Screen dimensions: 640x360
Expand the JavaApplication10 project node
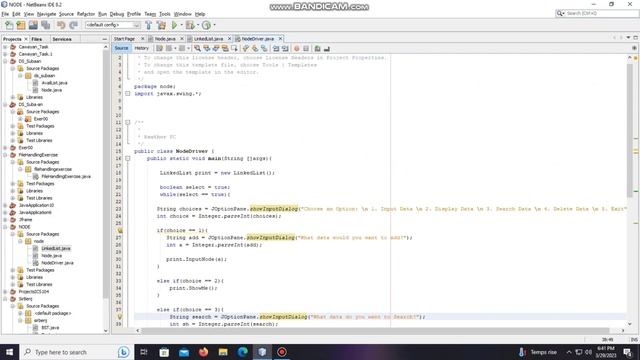click(5, 205)
